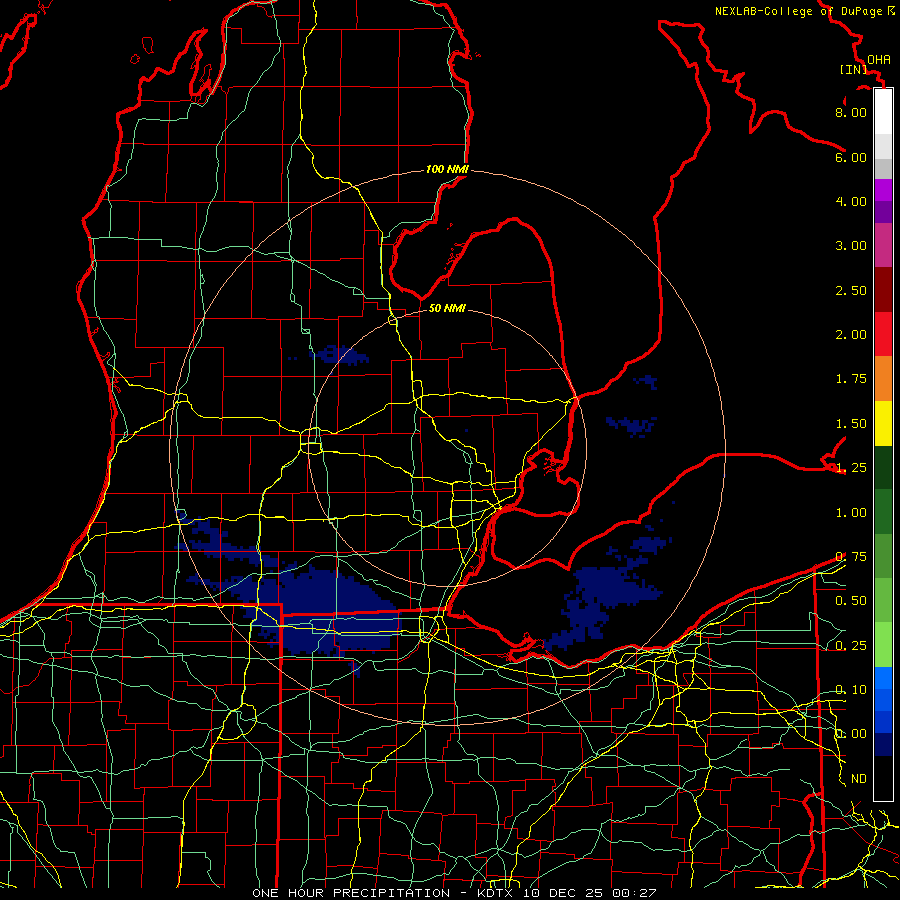Pick the darkest green legend swatch
900x900 pixels.
click(x=883, y=467)
